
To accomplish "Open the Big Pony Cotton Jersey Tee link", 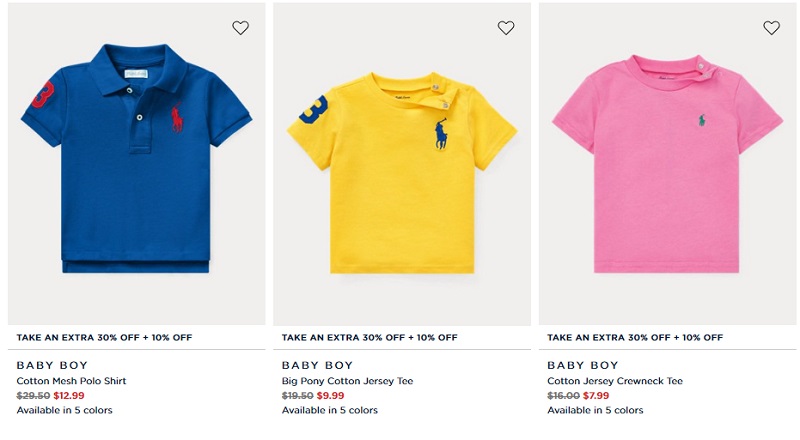I will [x=347, y=381].
